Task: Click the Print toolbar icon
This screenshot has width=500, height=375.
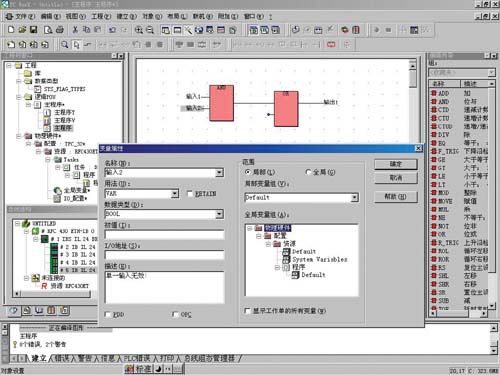Action: coord(60,30)
